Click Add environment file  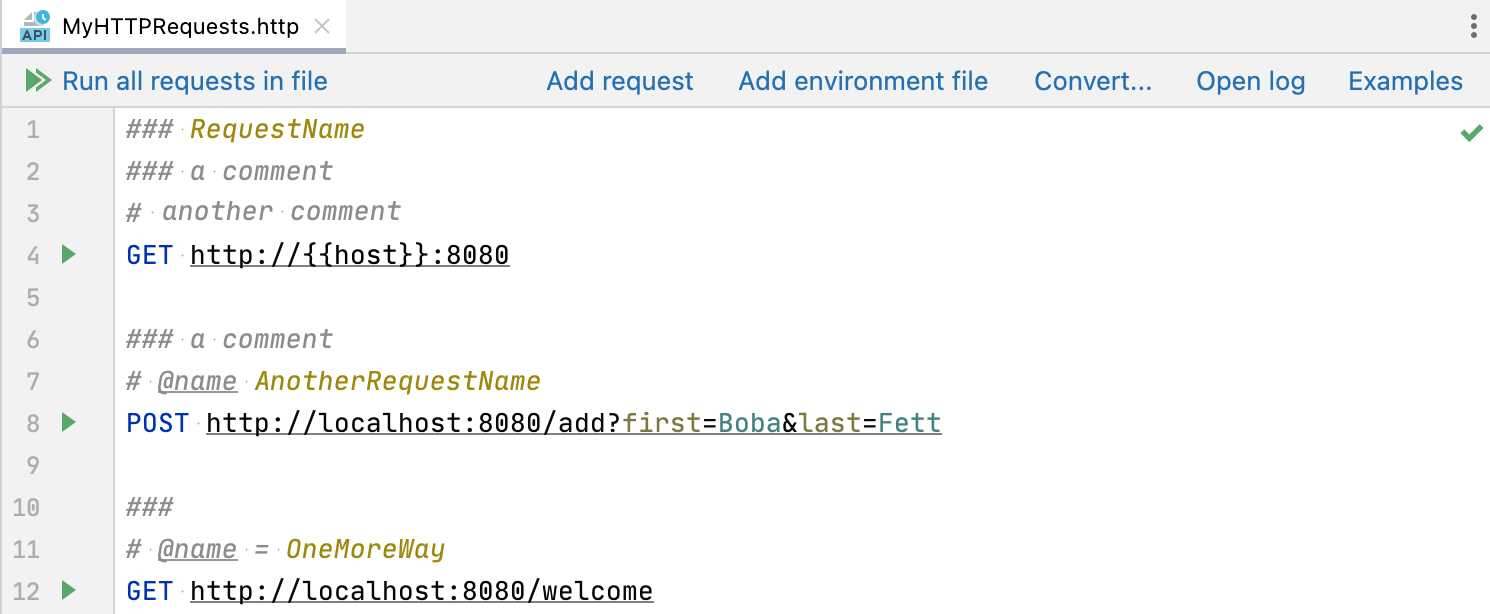pyautogui.click(x=863, y=81)
